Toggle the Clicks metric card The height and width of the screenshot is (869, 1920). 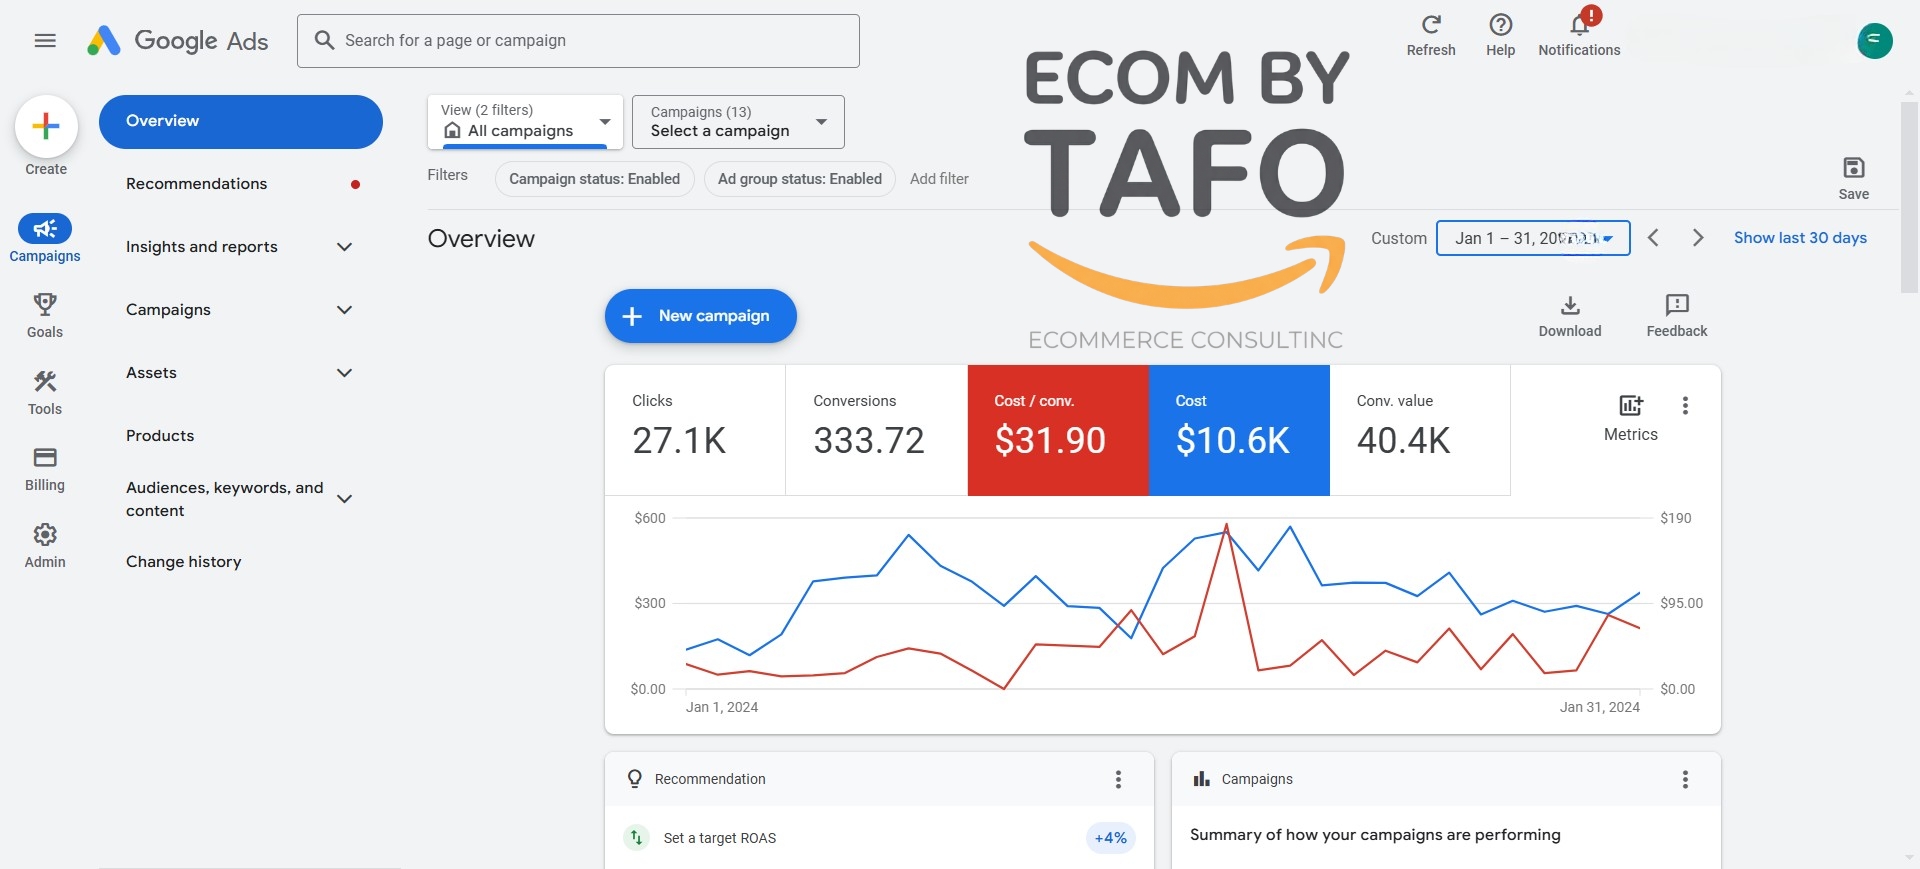(x=694, y=430)
